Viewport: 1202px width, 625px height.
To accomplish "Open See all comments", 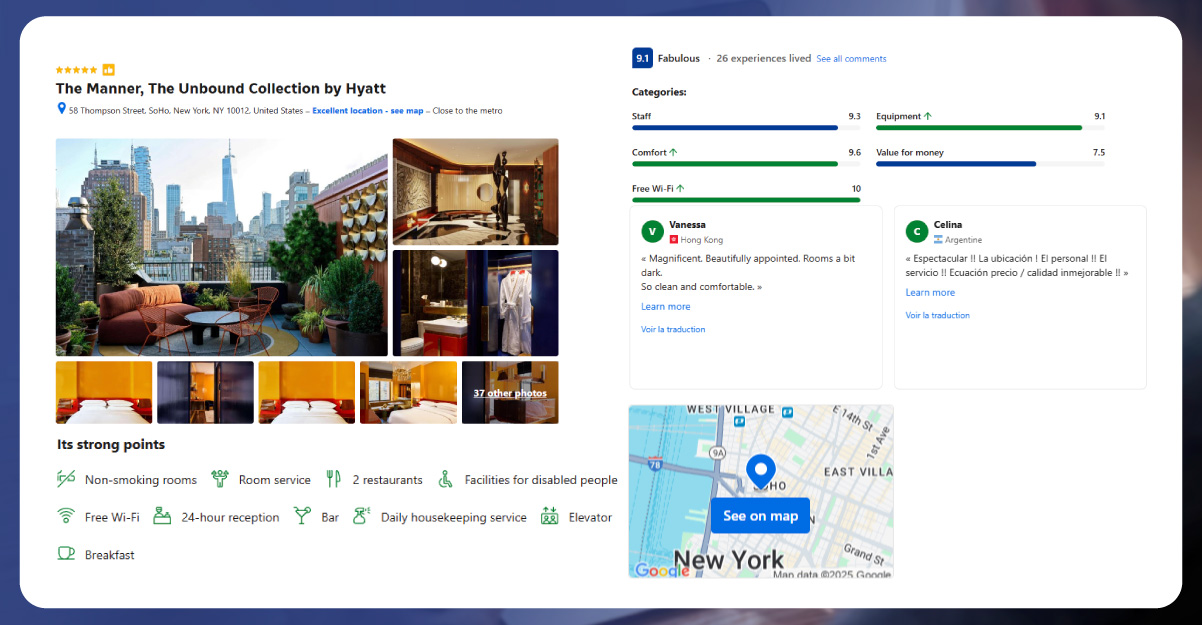I will point(851,58).
